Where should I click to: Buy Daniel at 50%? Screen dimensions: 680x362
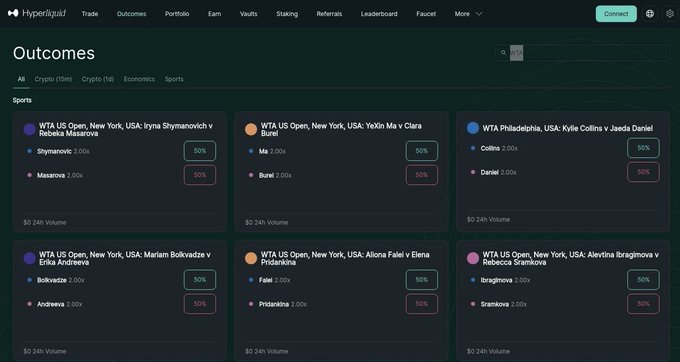[x=644, y=172]
